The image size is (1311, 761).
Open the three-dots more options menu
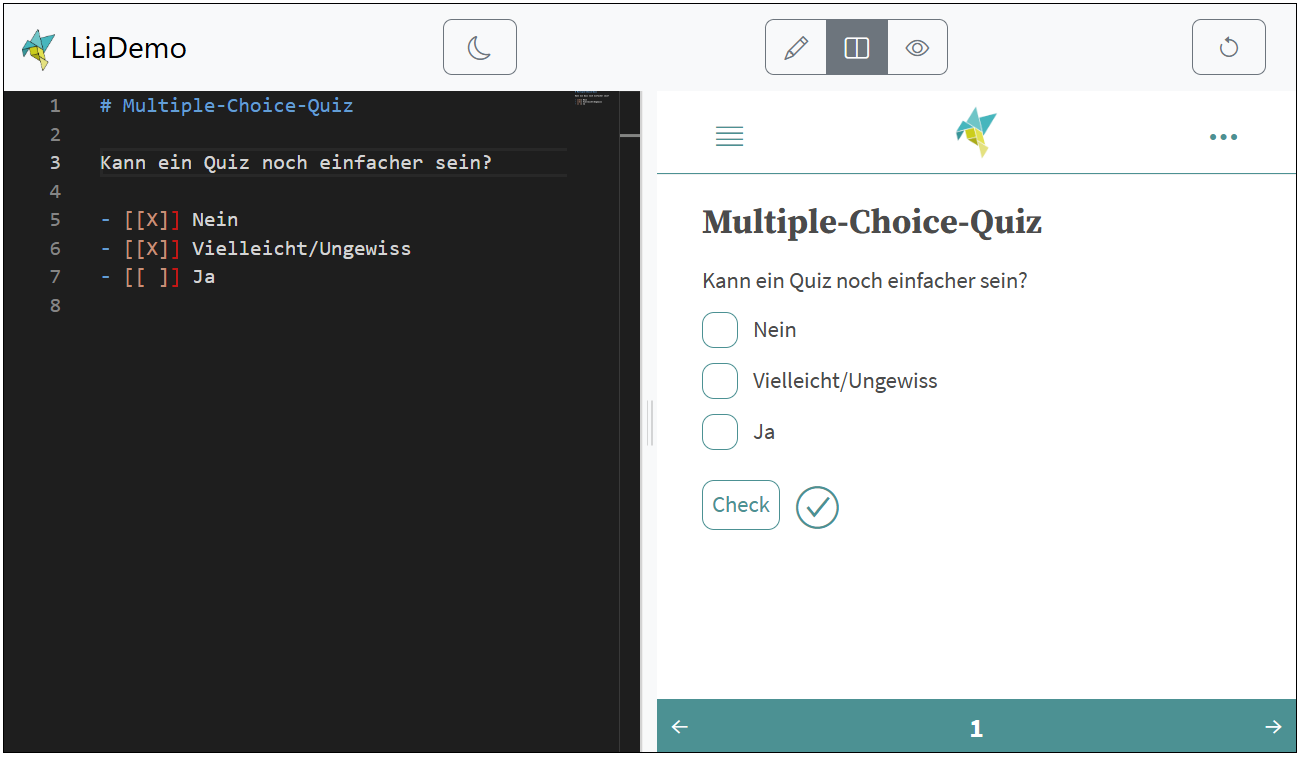point(1223,137)
